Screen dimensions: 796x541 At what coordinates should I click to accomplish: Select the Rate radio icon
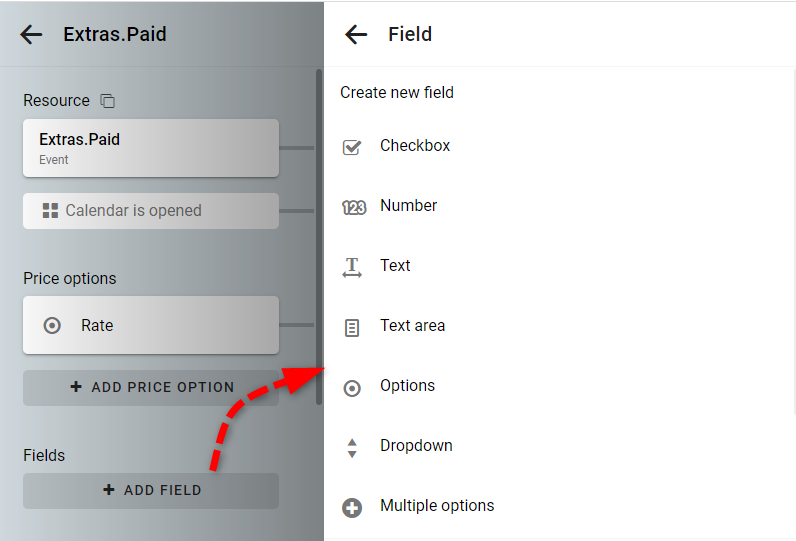tap(52, 325)
